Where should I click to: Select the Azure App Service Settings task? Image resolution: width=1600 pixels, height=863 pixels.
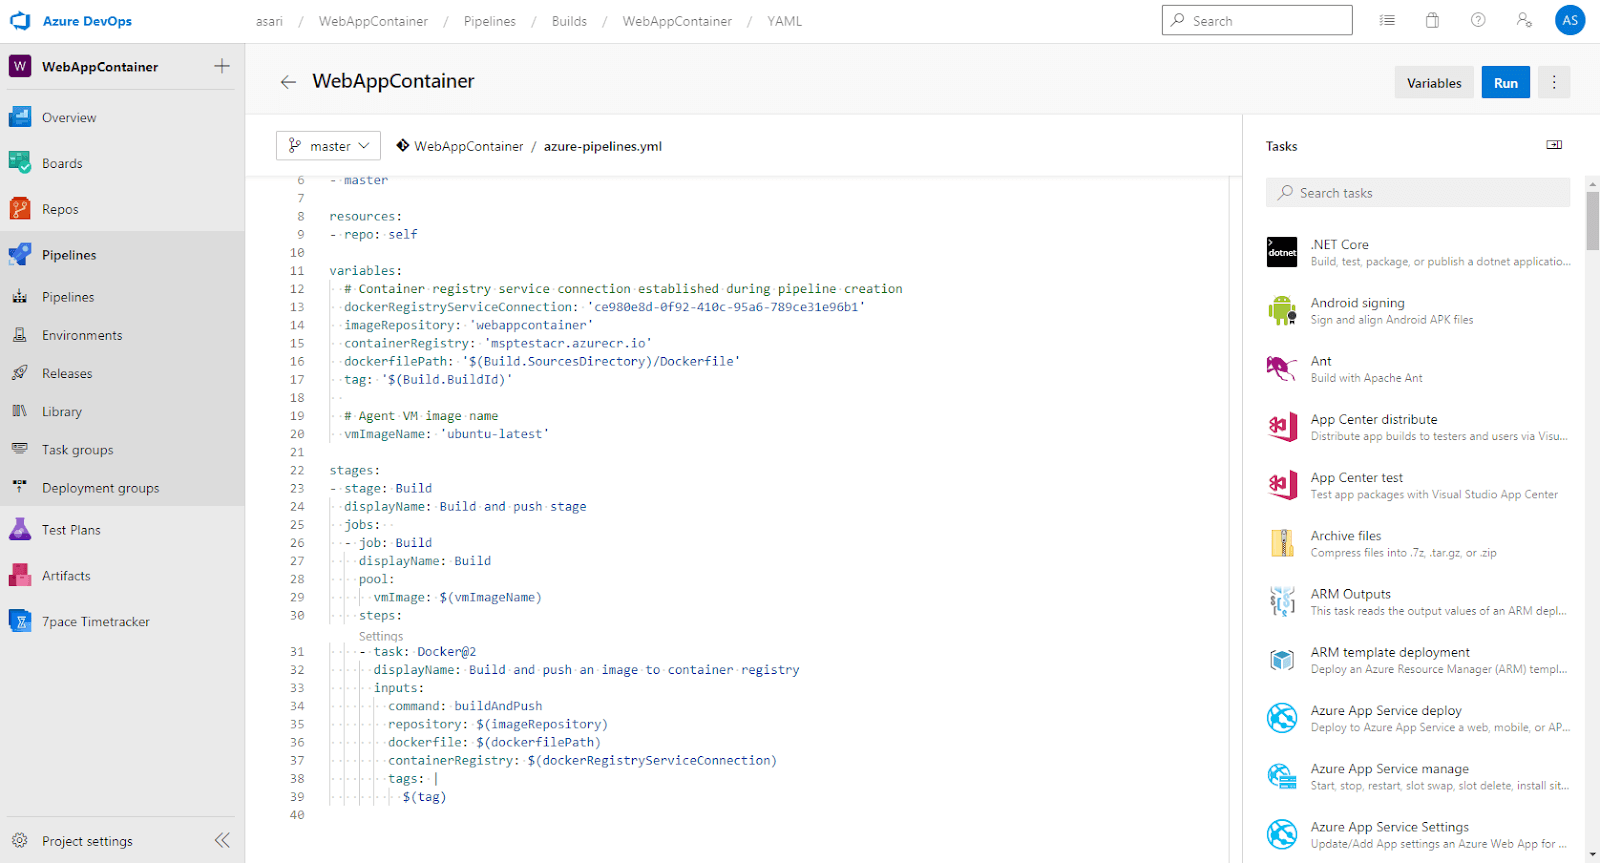(1418, 834)
